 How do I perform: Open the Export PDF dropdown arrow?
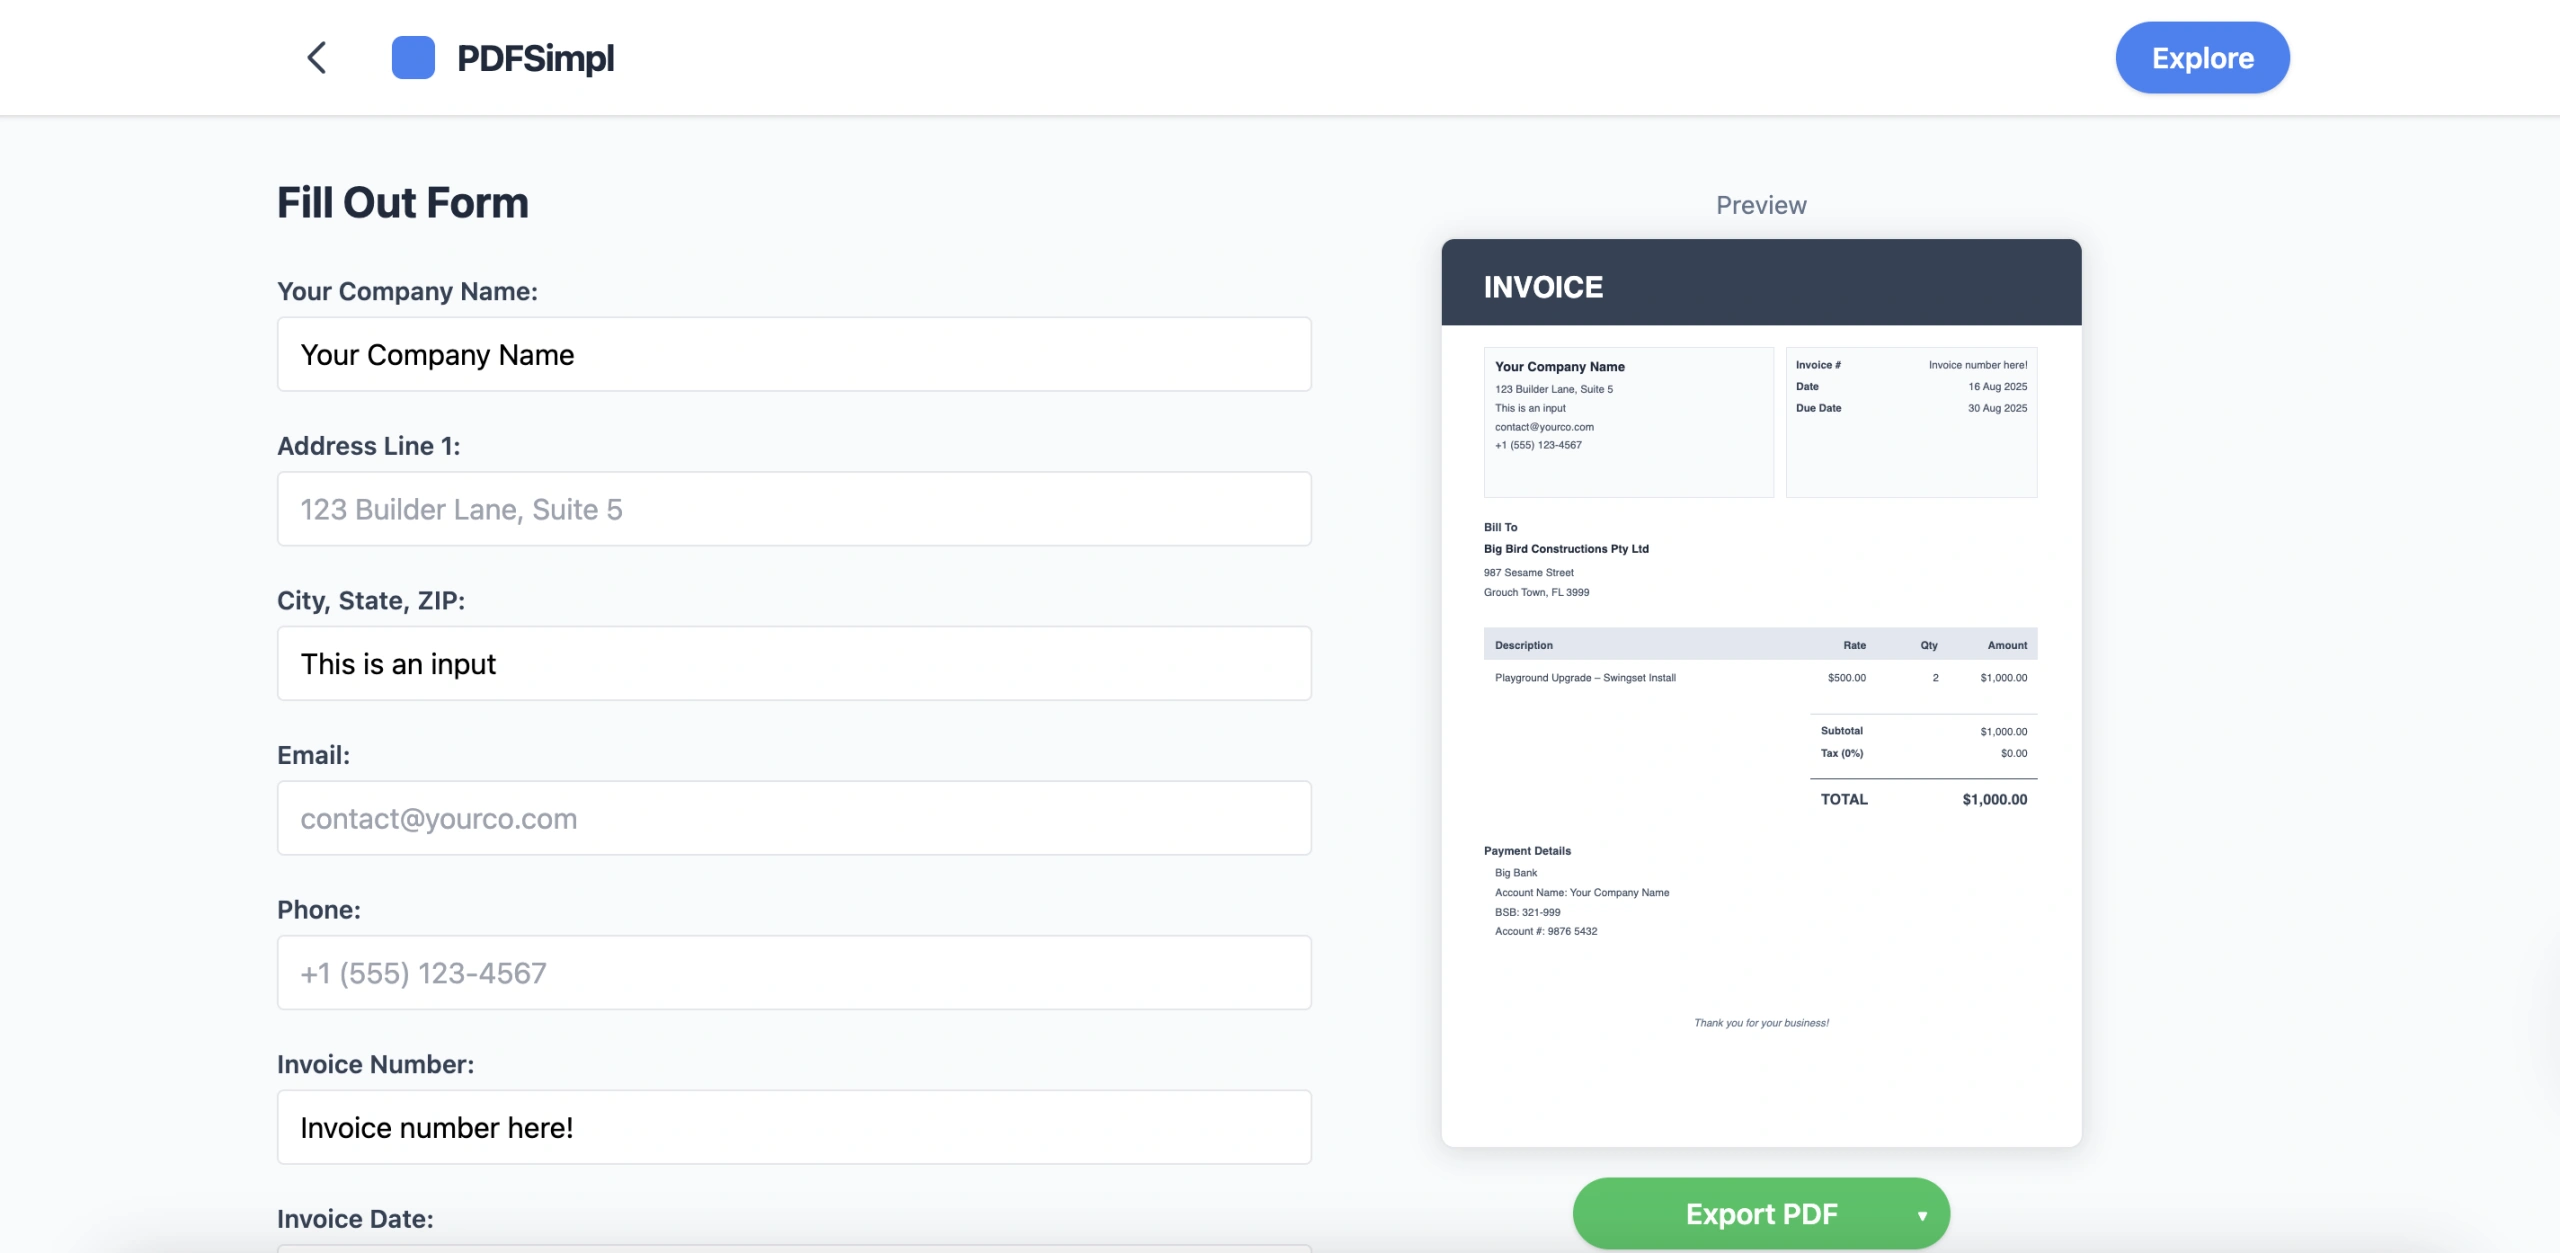pos(1921,1215)
